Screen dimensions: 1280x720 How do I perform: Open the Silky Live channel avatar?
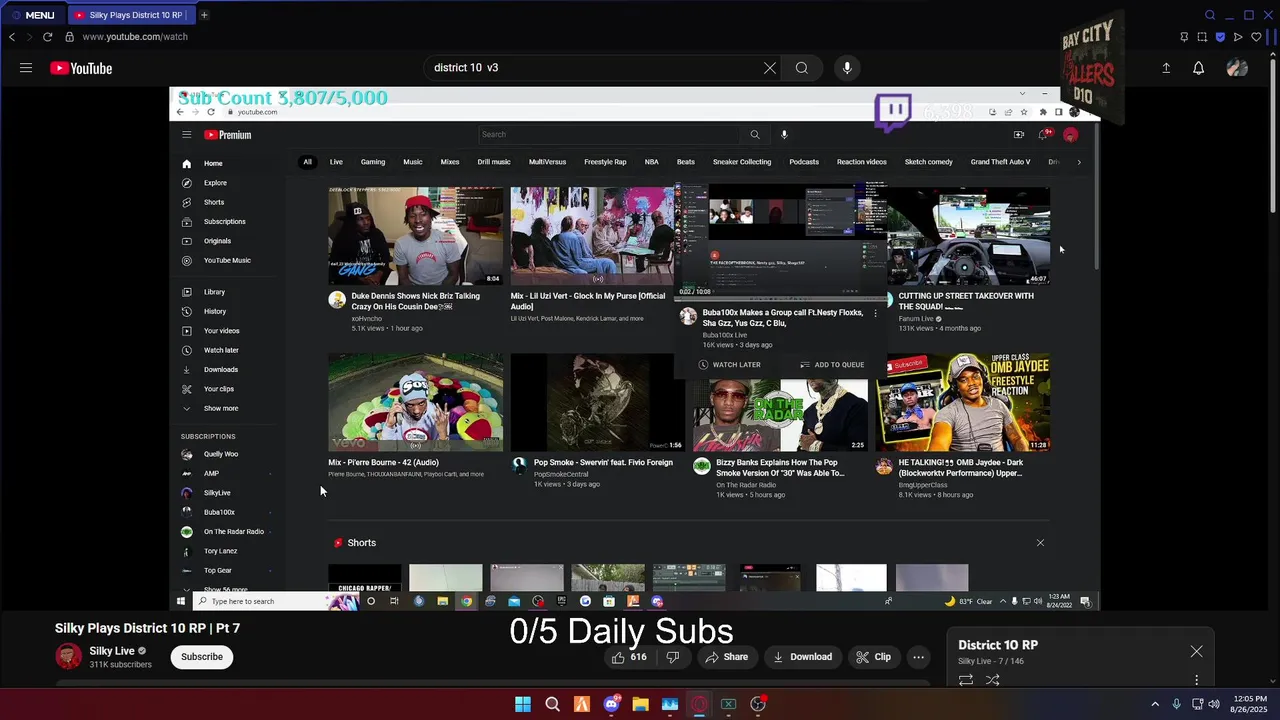pyautogui.click(x=68, y=656)
